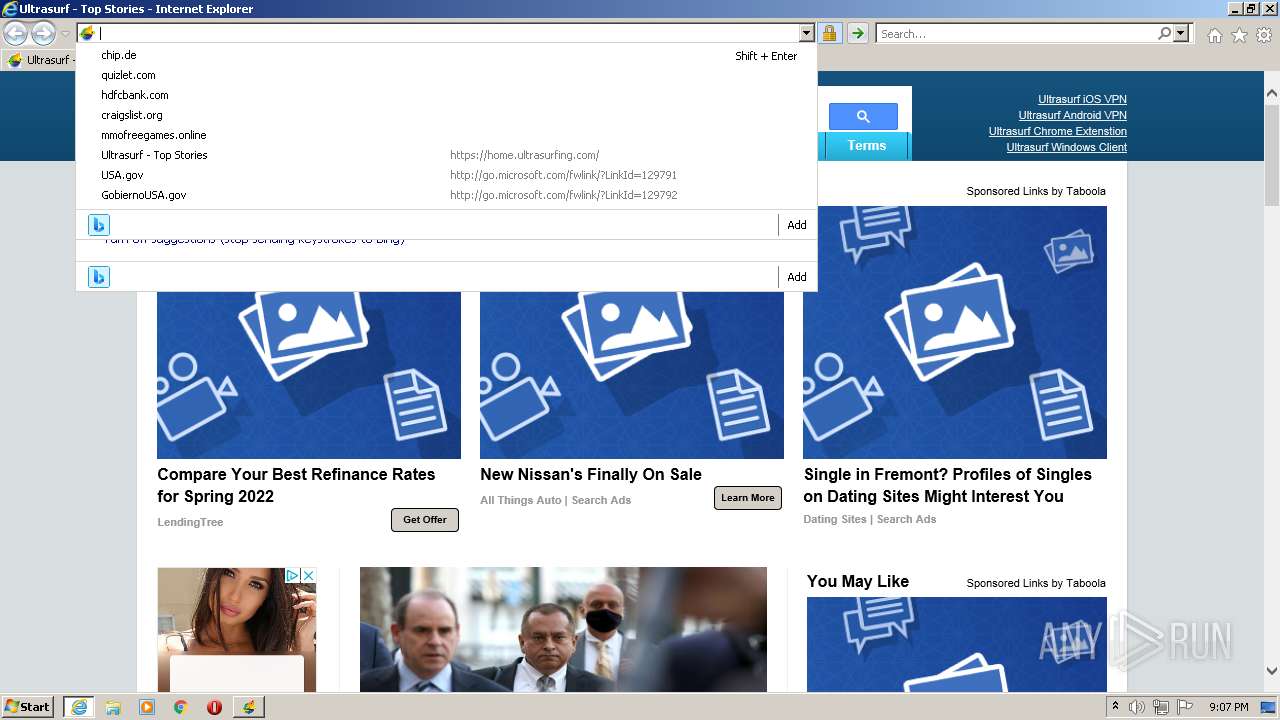Open Single in Fremont dating headline
The width and height of the screenshot is (1280, 720).
[x=947, y=485]
